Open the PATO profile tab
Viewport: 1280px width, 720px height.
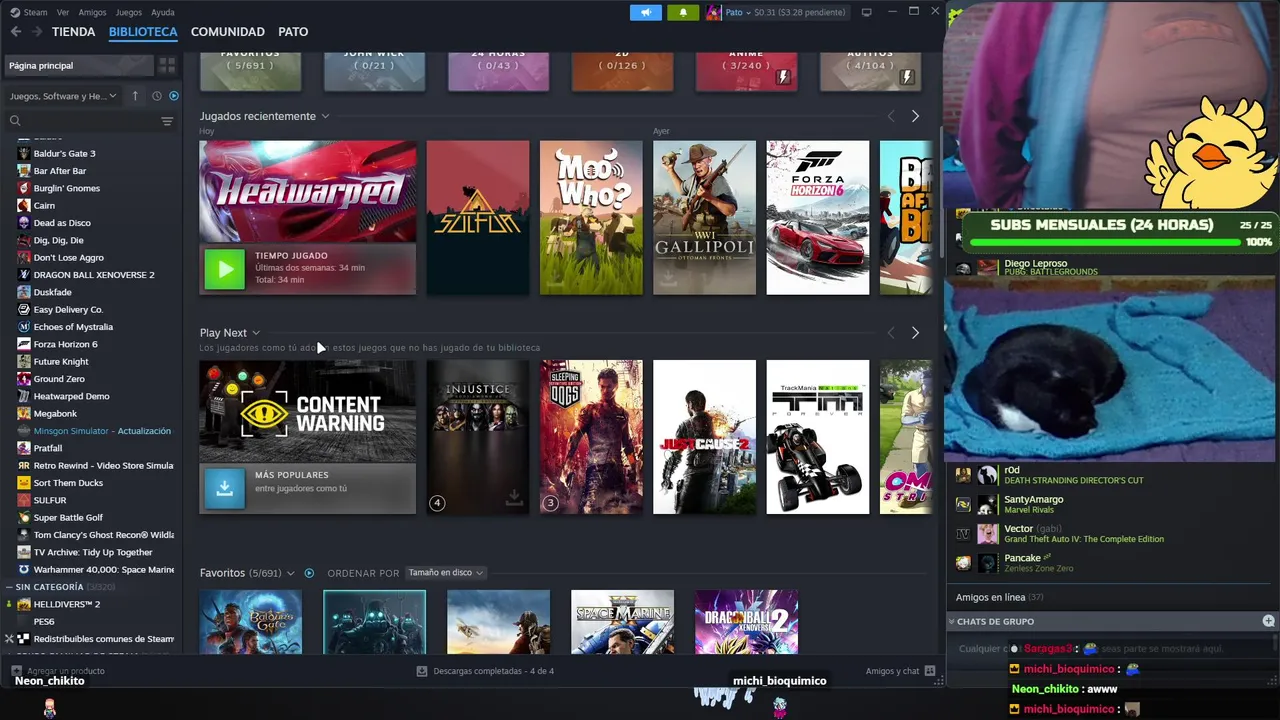tap(293, 32)
